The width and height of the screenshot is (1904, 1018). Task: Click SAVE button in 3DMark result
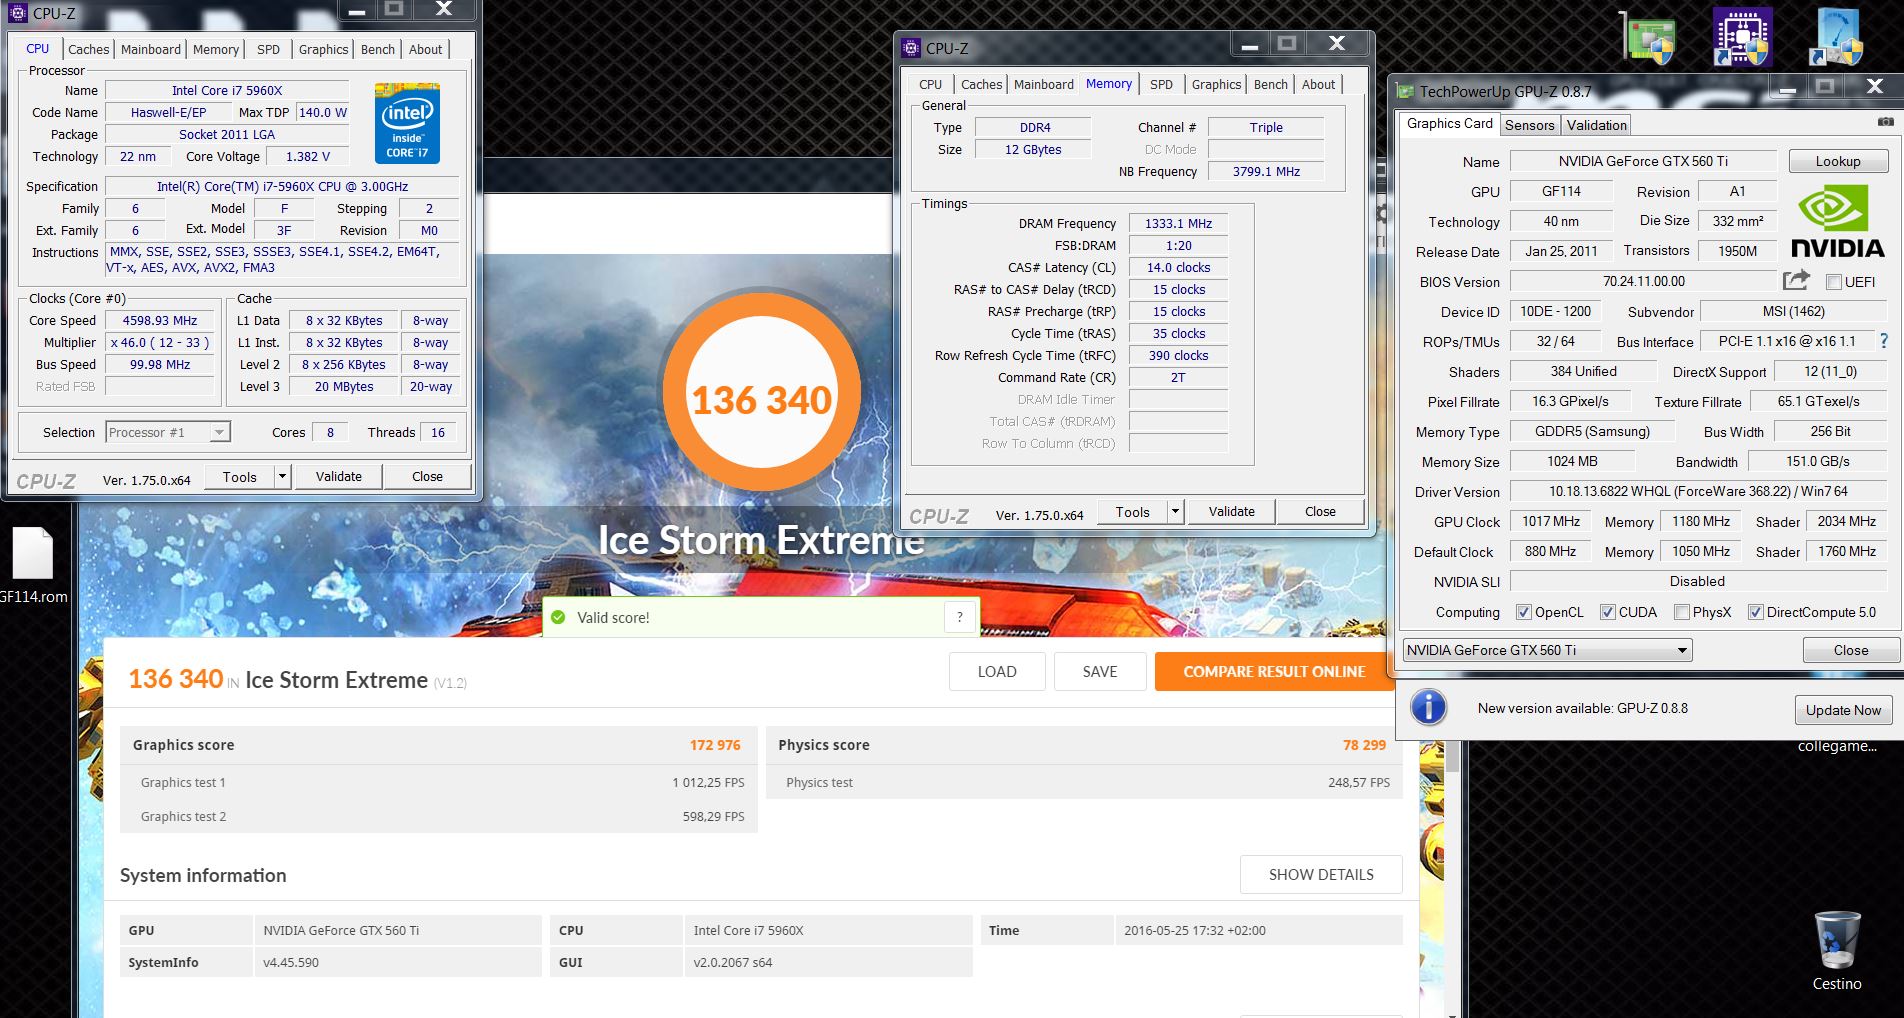[1100, 671]
